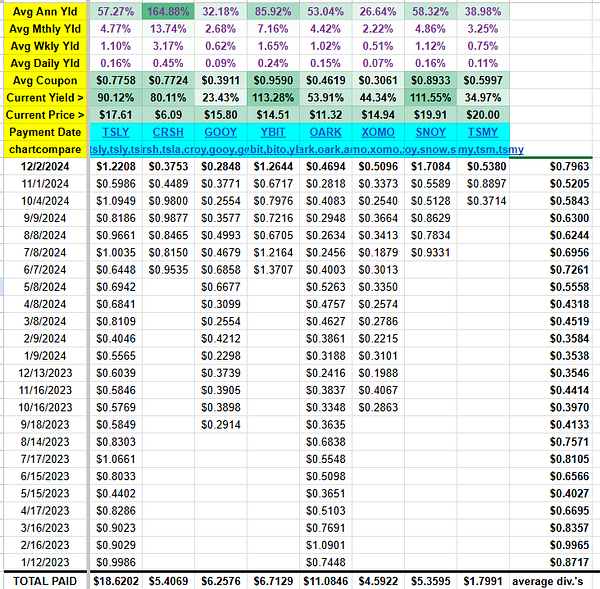The image size is (600, 589).
Task: Select the 12/2/2024 date cell
Action: (45, 166)
